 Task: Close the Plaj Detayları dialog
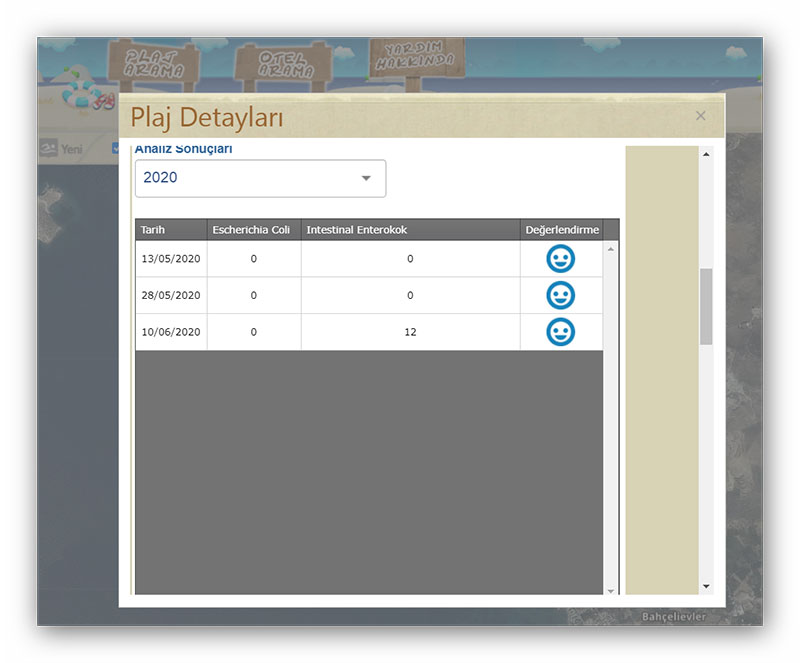[700, 116]
